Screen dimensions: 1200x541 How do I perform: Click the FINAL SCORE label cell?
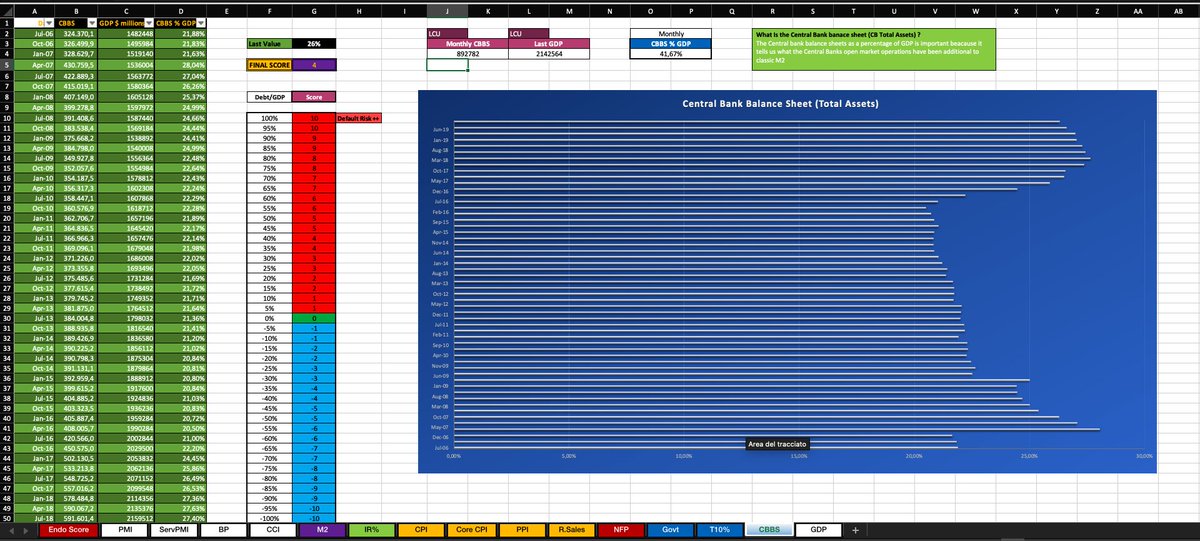tap(271, 65)
